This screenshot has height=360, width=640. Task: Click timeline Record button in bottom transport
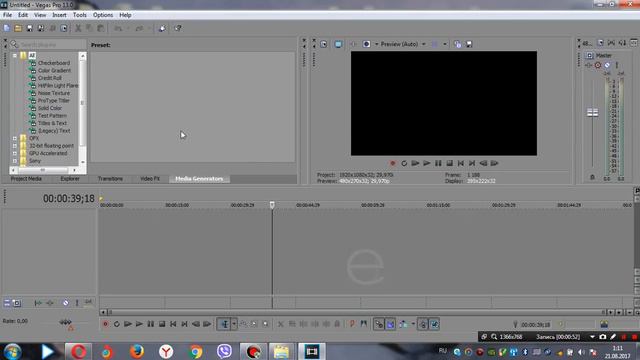coord(105,324)
